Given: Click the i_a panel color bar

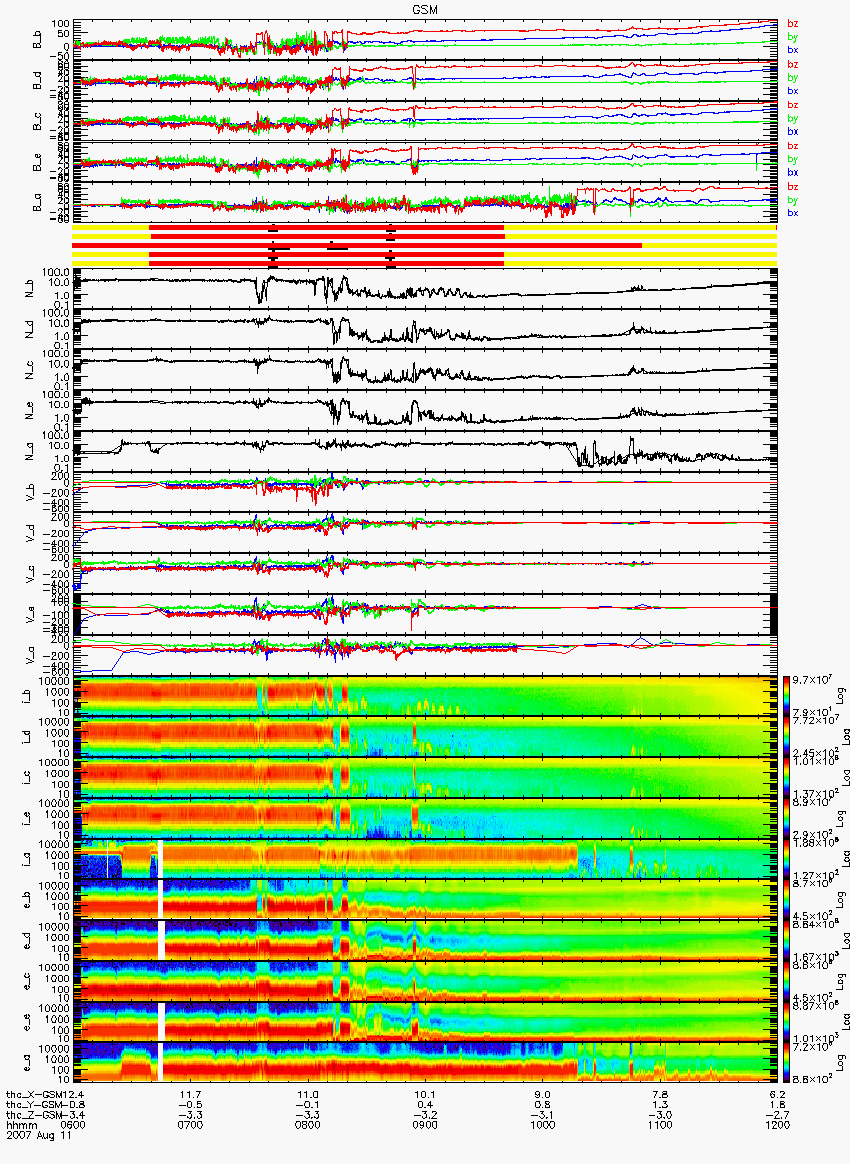Looking at the screenshot, I should click(786, 859).
